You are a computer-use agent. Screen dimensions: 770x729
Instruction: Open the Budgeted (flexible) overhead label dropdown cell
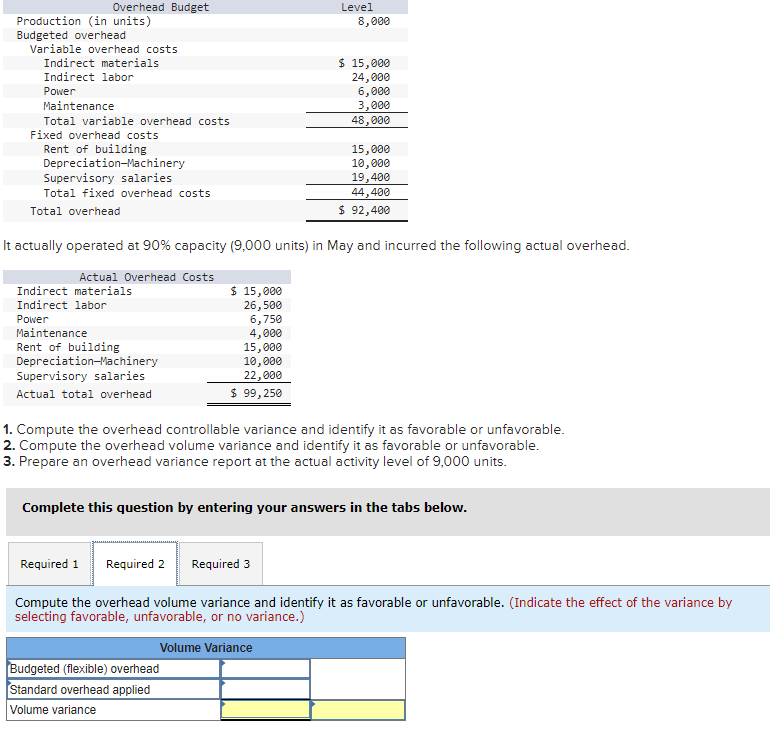click(x=113, y=669)
